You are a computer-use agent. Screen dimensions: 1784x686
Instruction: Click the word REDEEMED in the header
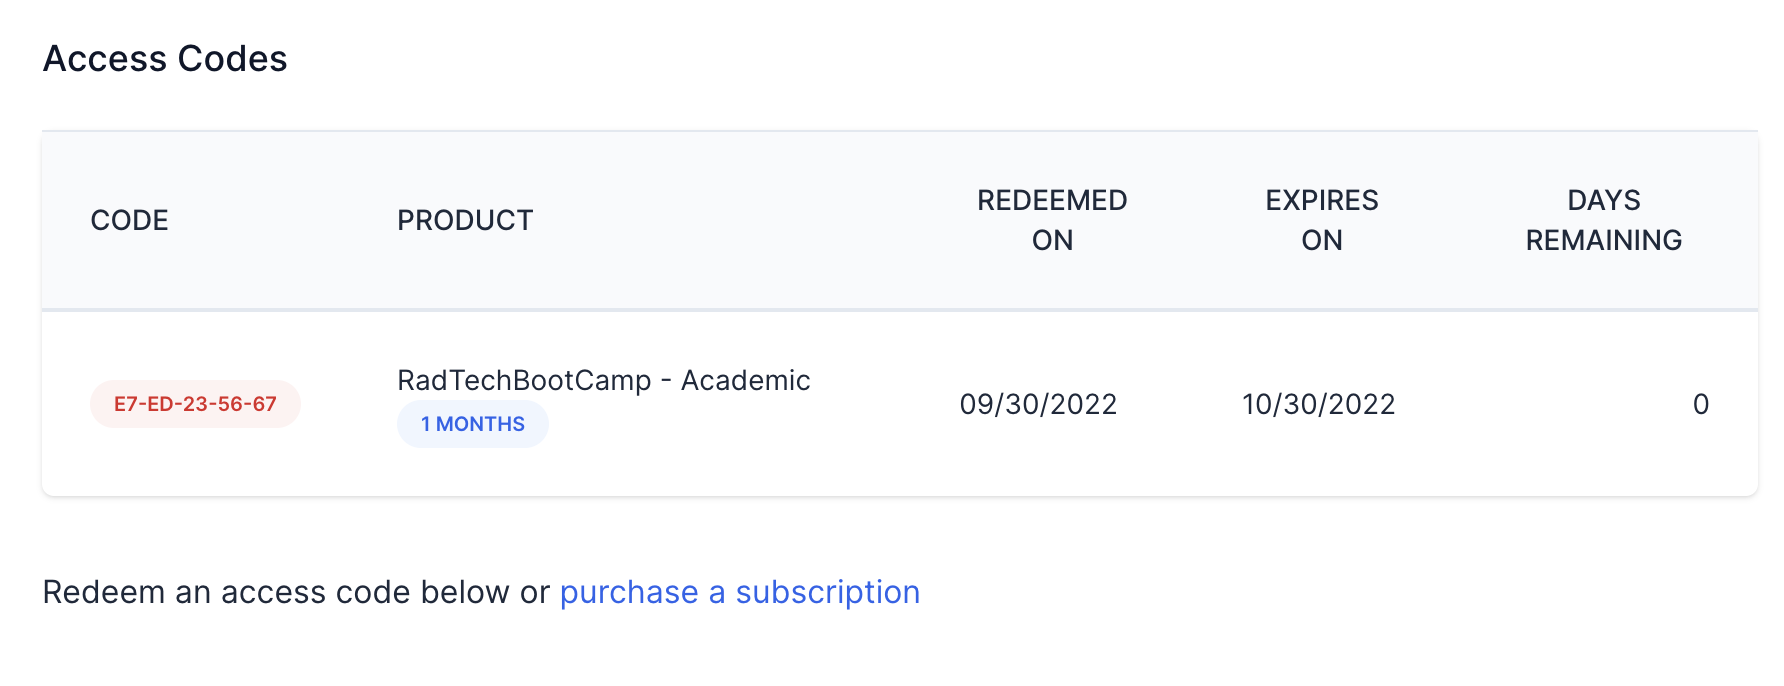coord(1052,200)
